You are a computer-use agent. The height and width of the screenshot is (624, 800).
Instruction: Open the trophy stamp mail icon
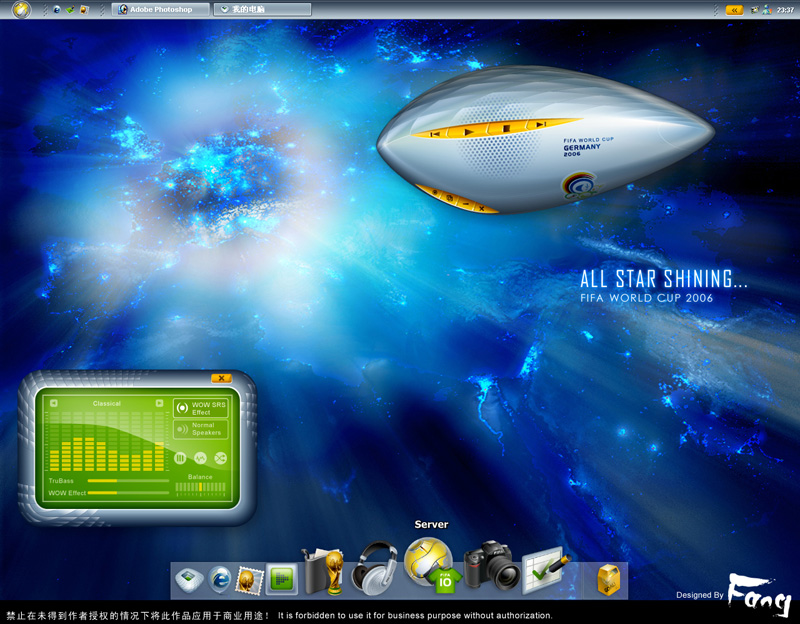point(249,581)
